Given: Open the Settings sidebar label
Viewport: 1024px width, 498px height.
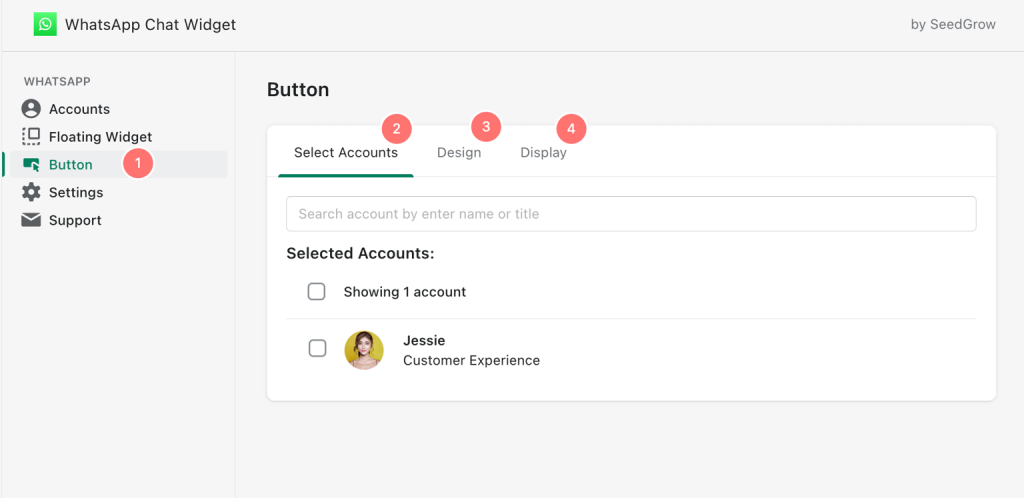Looking at the screenshot, I should (76, 193).
